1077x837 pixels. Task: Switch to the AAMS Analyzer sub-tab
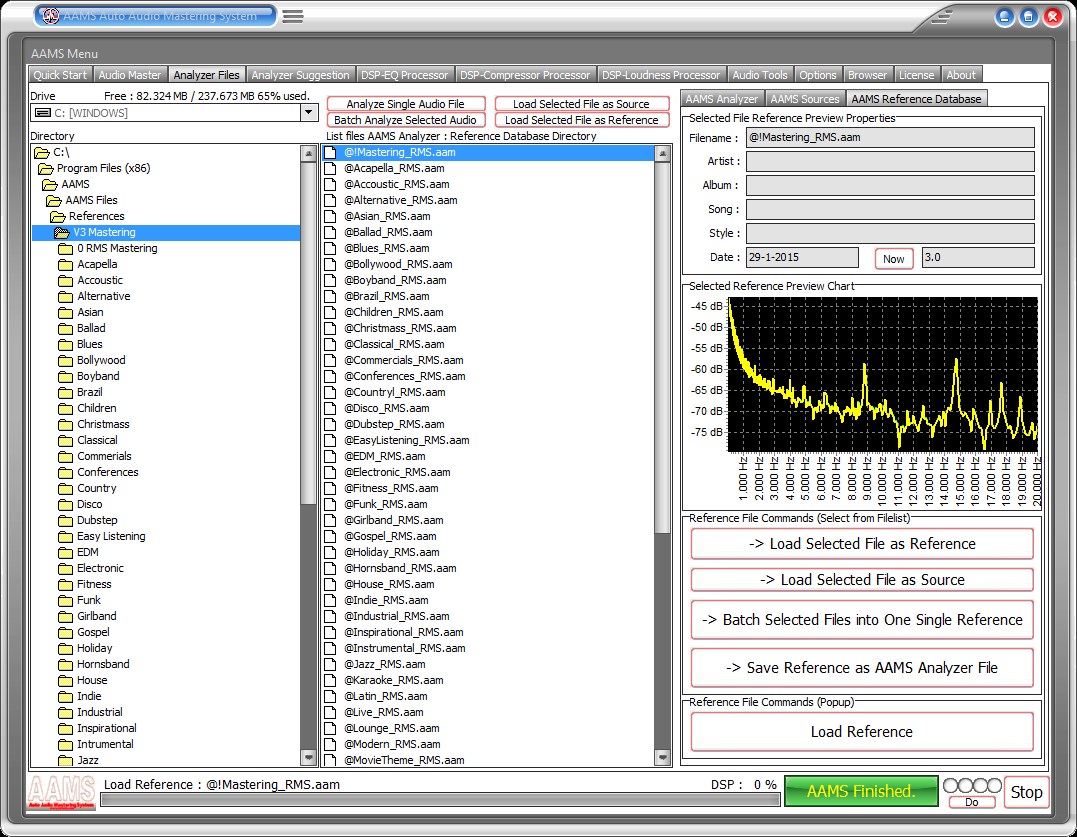pos(721,99)
